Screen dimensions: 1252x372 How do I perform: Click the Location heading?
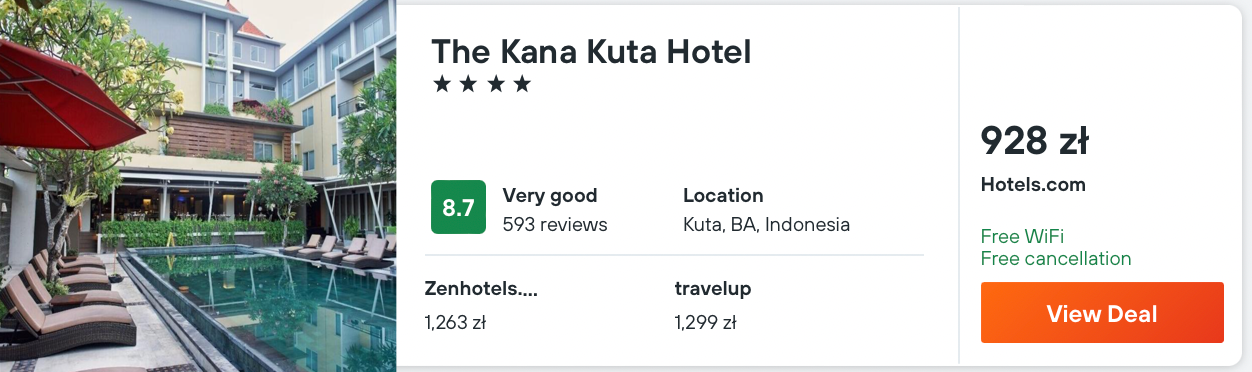[723, 195]
